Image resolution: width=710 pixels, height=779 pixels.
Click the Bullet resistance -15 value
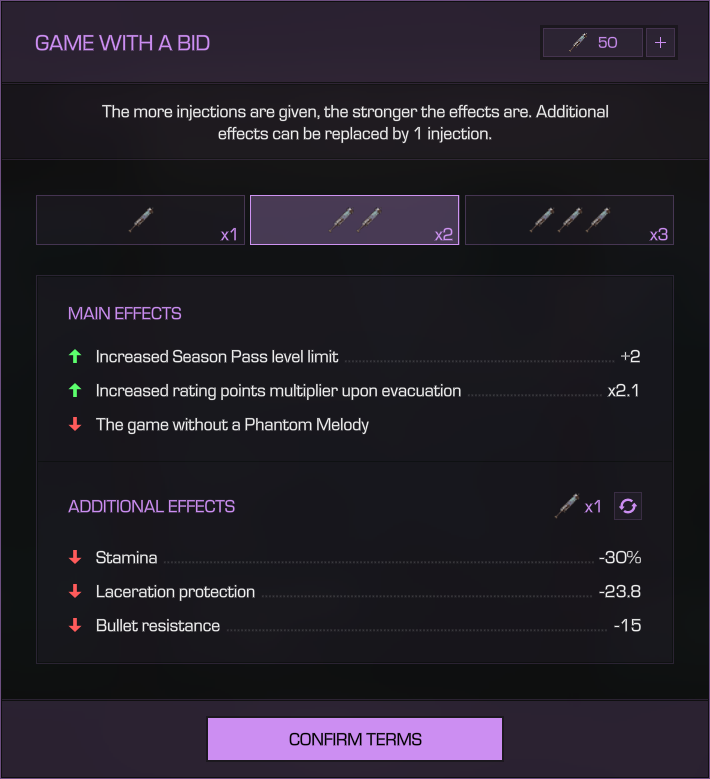[627, 626]
